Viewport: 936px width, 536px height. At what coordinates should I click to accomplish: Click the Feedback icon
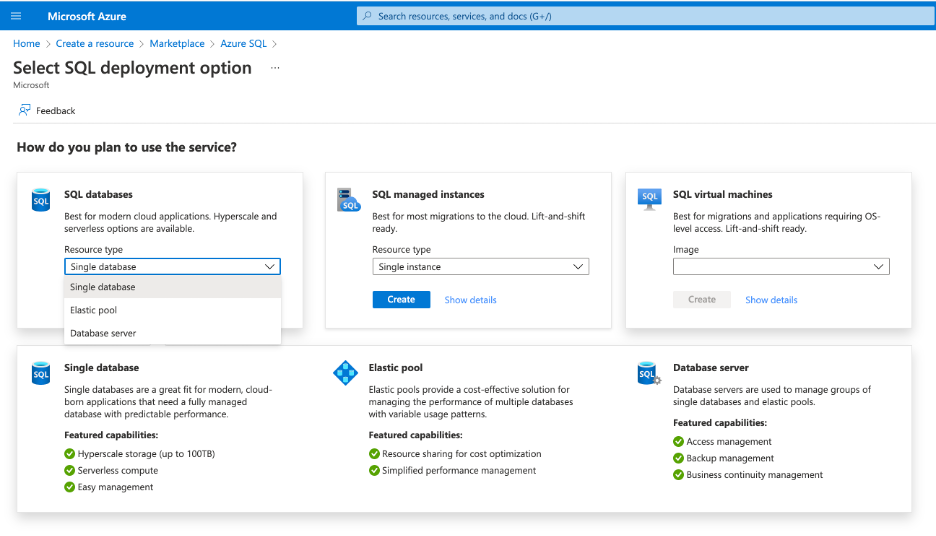coord(25,110)
